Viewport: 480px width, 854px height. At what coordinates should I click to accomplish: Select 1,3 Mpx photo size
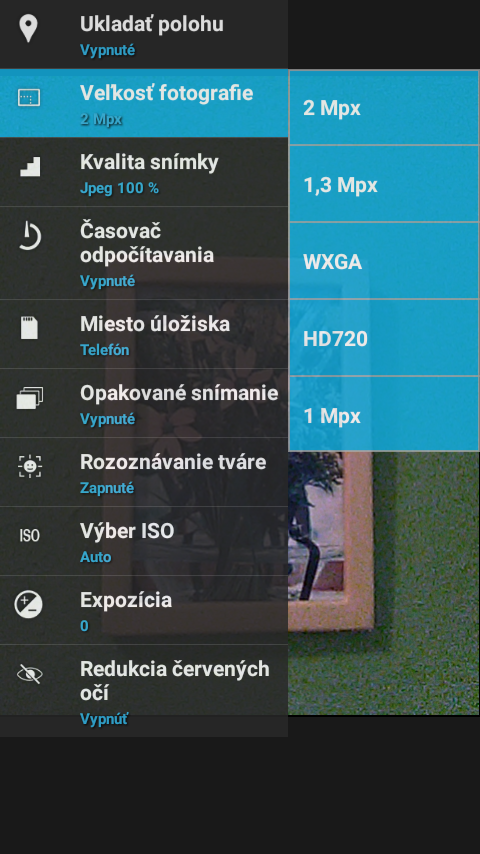(x=385, y=184)
